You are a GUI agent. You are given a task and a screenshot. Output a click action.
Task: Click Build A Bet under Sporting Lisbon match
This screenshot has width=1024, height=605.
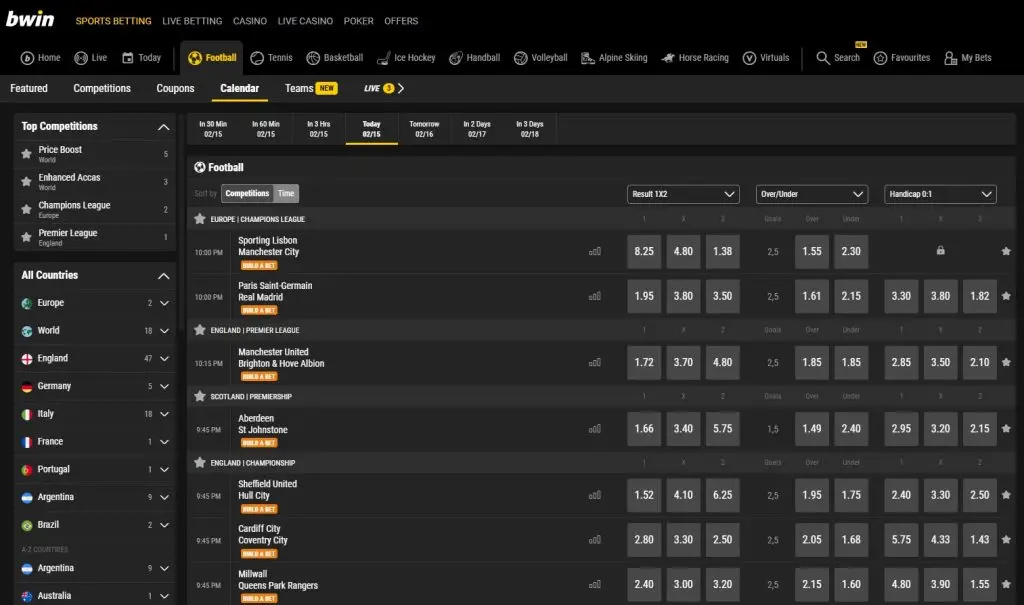click(259, 265)
